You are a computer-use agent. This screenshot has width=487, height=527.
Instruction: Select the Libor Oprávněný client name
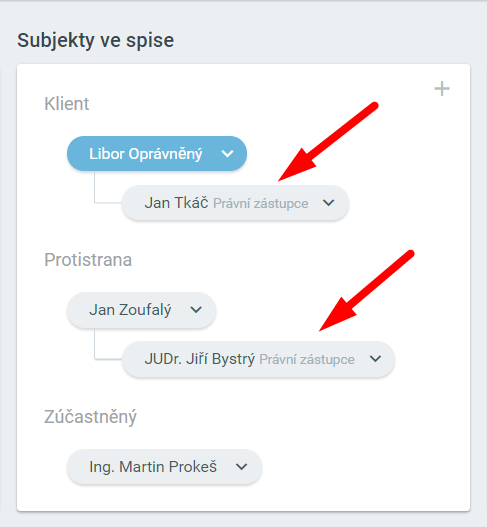pos(146,154)
